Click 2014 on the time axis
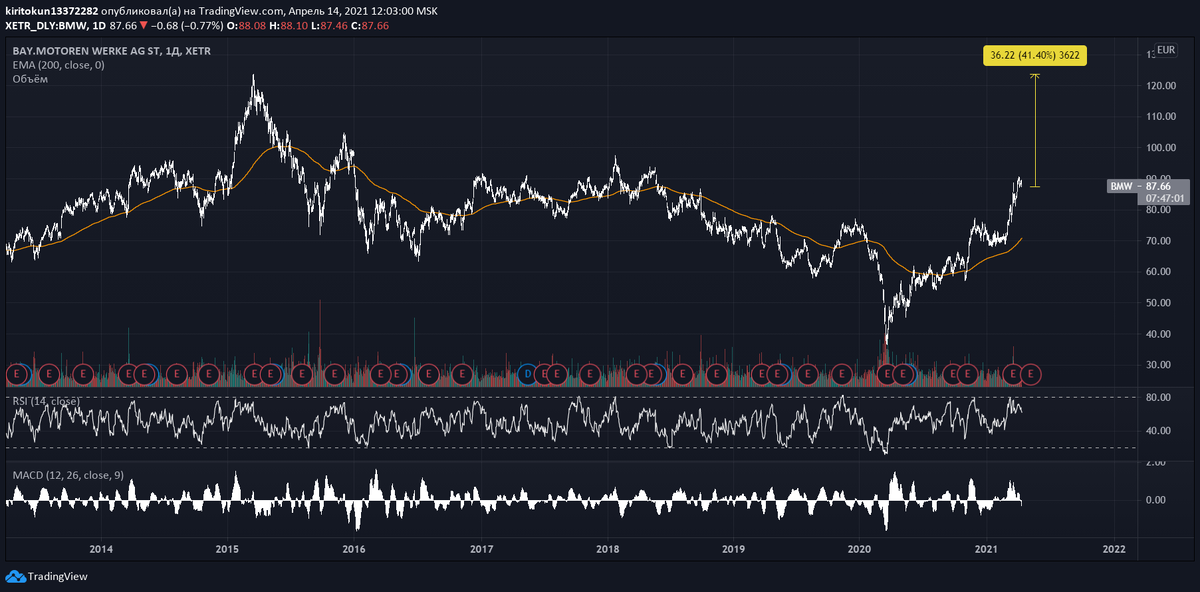This screenshot has height=592, width=1200. click(100, 549)
